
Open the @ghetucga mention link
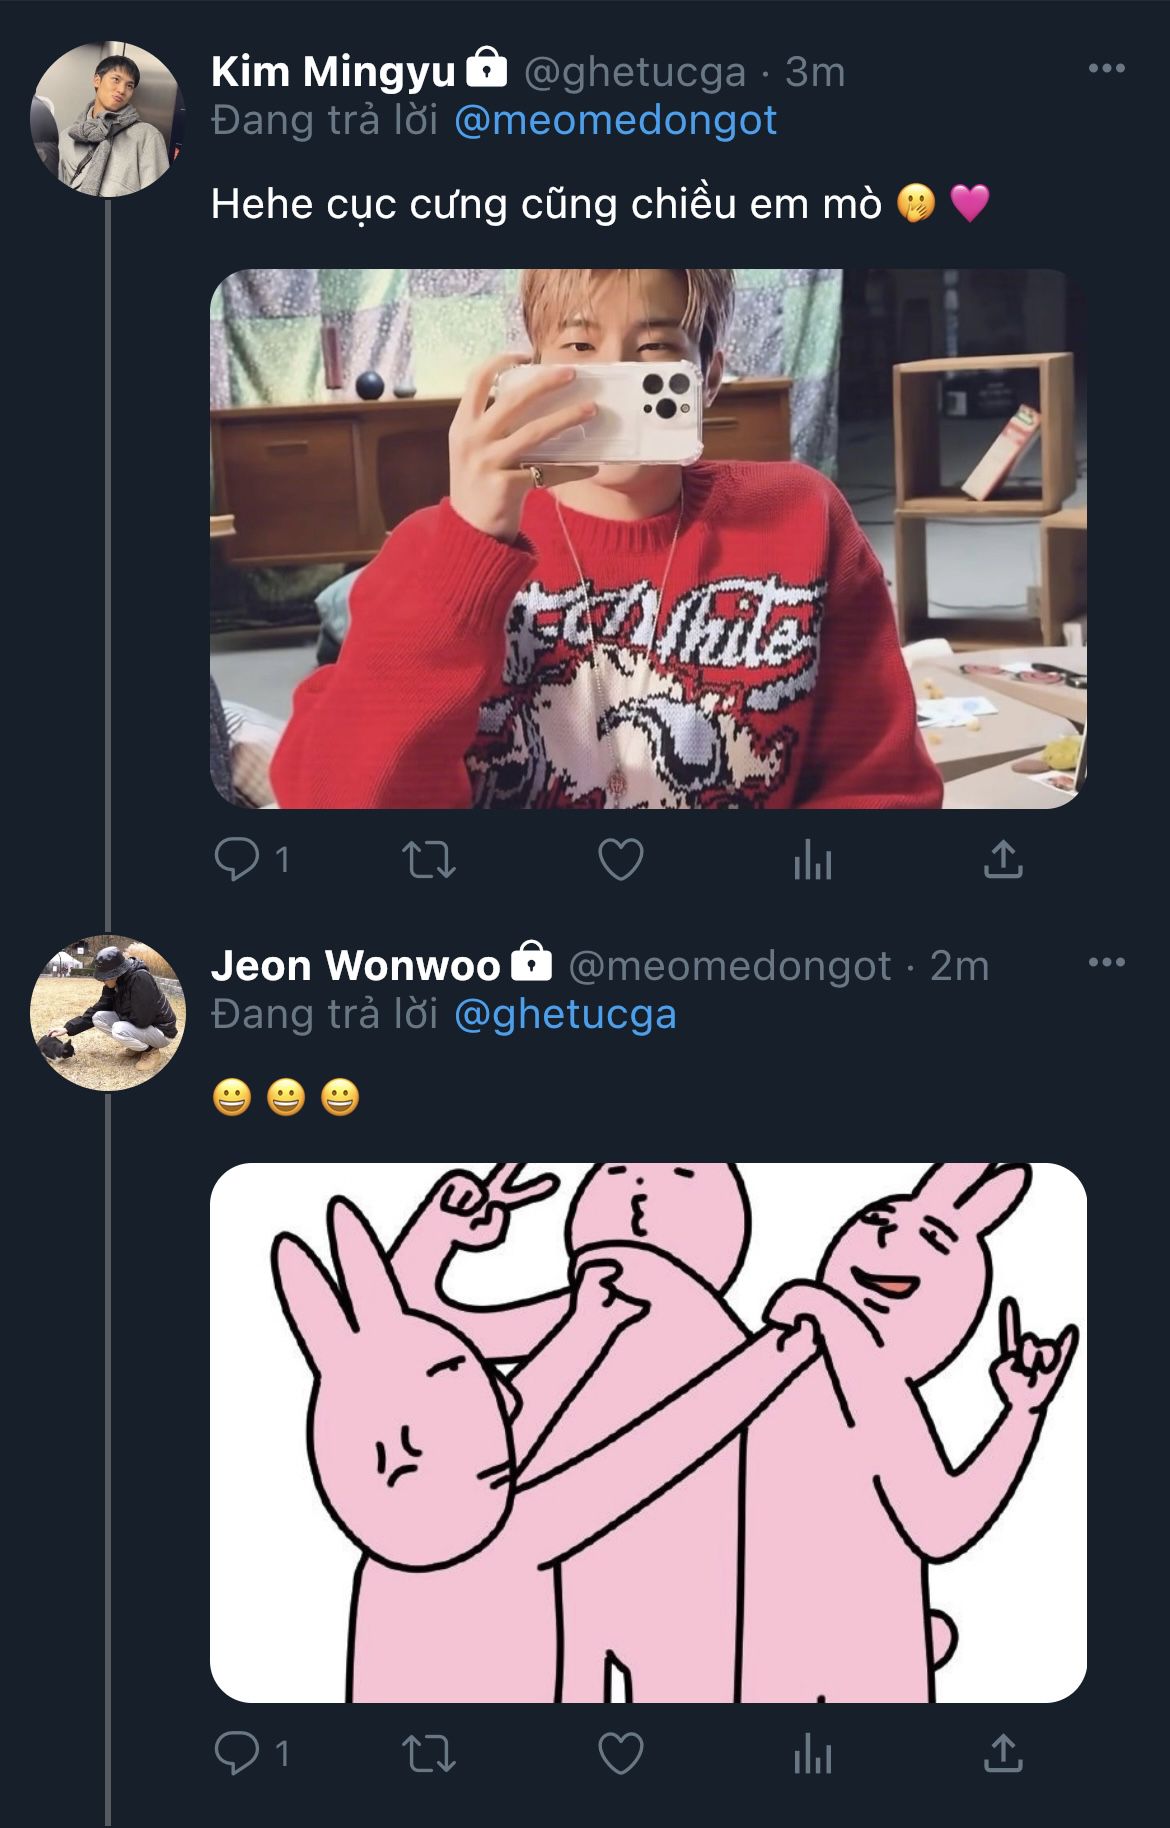tap(565, 1015)
